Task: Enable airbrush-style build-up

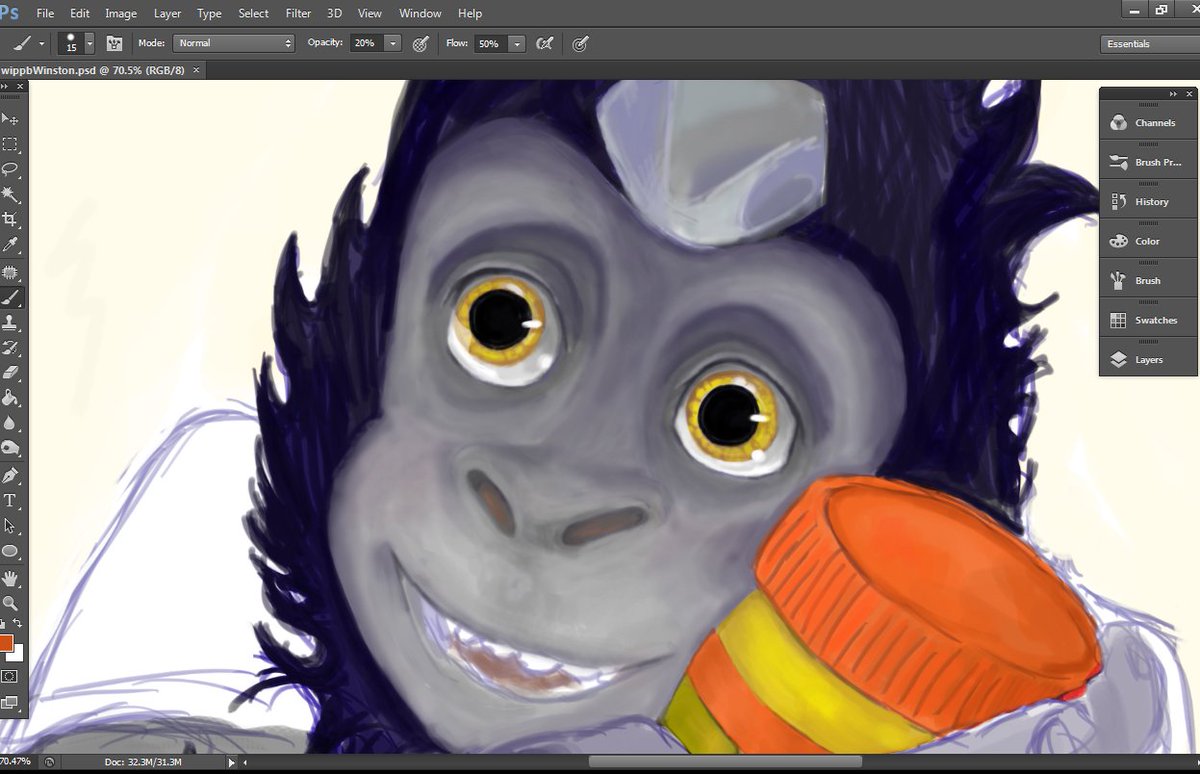Action: click(x=545, y=44)
